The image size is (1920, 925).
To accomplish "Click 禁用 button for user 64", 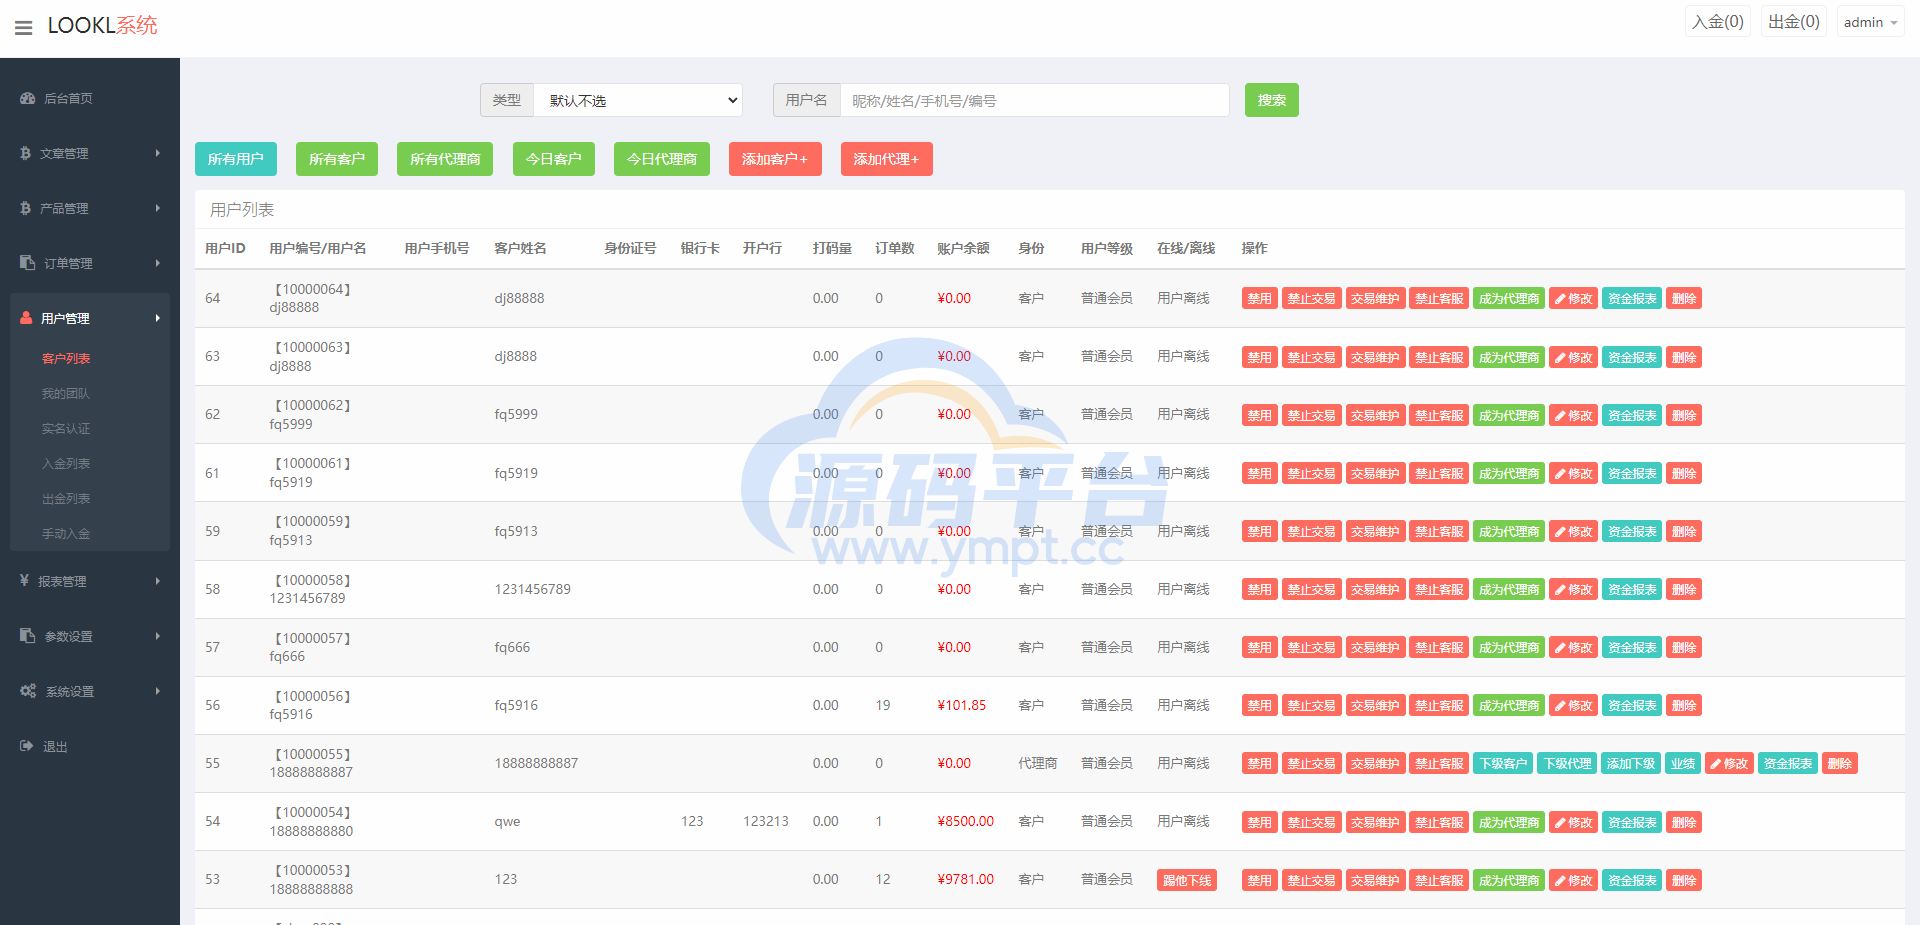I will coord(1260,298).
